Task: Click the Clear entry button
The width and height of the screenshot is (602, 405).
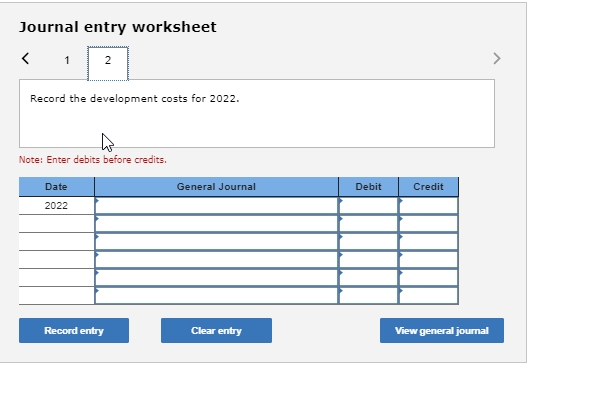Action: coord(216,331)
